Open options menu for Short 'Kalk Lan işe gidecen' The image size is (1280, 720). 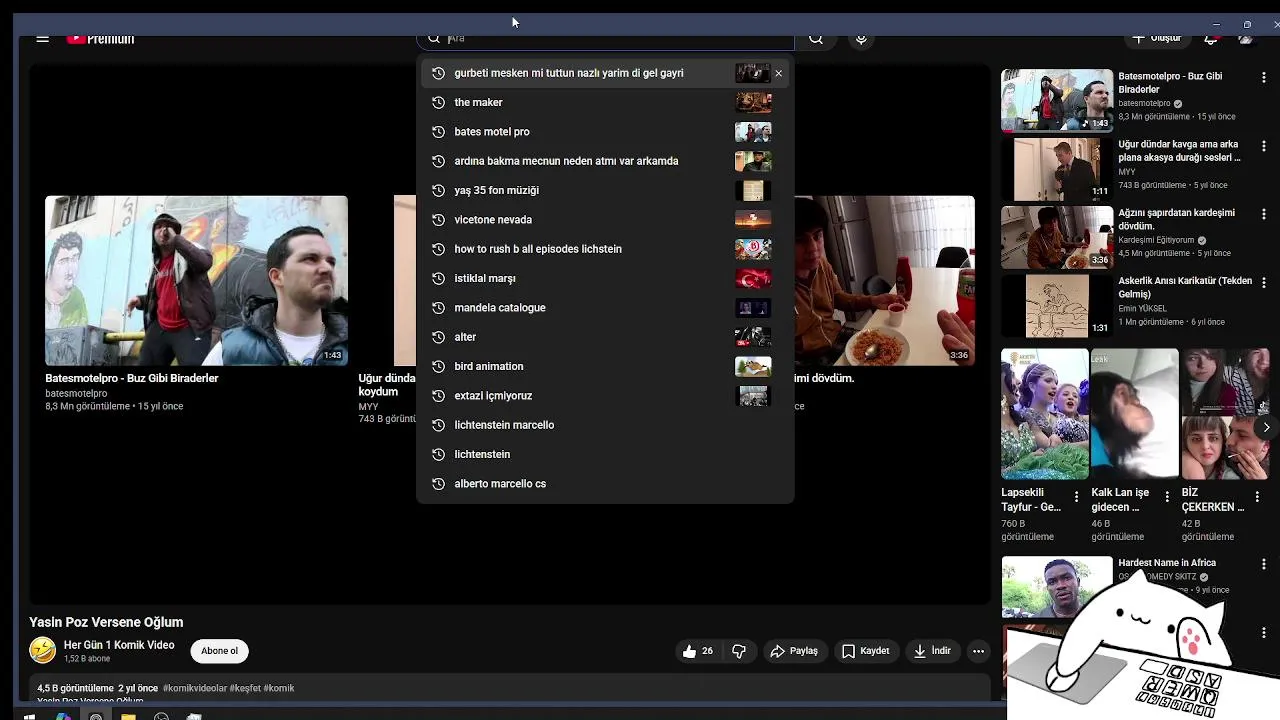click(1166, 496)
